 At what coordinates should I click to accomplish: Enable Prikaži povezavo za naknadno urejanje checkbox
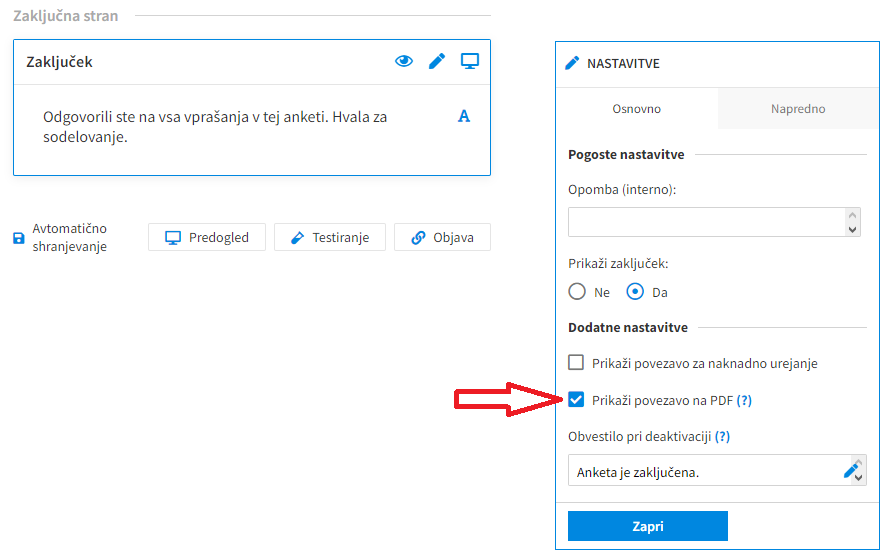coord(576,362)
